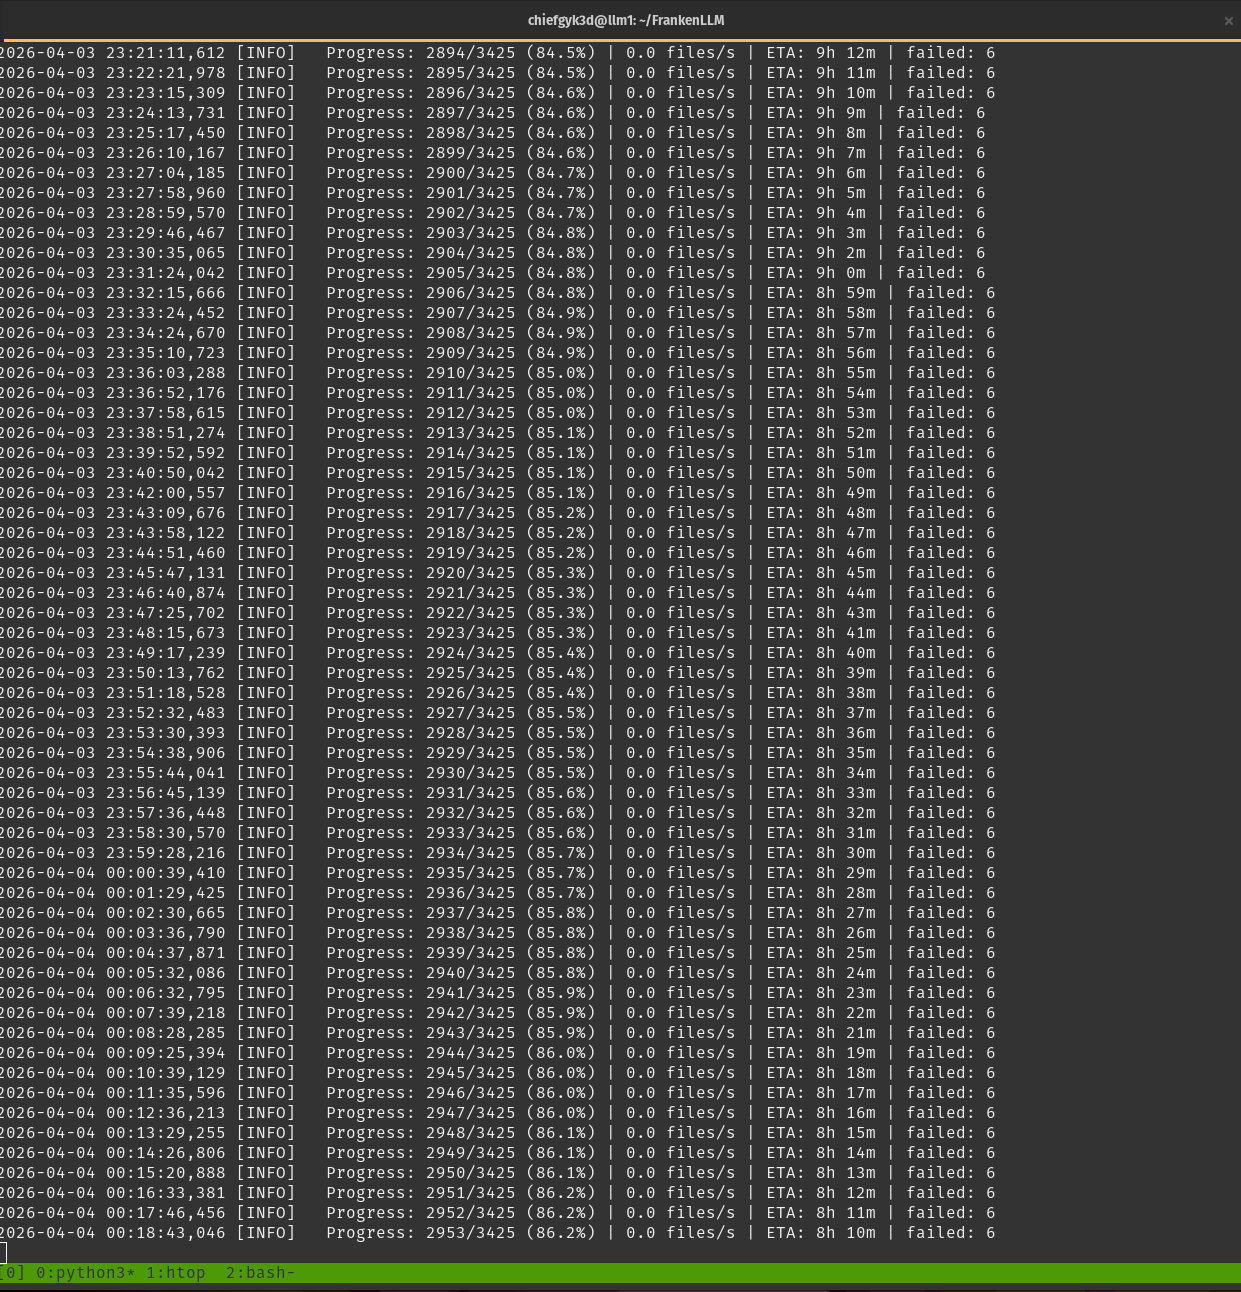1241x1292 pixels.
Task: Click the progress value 2894/3425
Action: tap(471, 53)
